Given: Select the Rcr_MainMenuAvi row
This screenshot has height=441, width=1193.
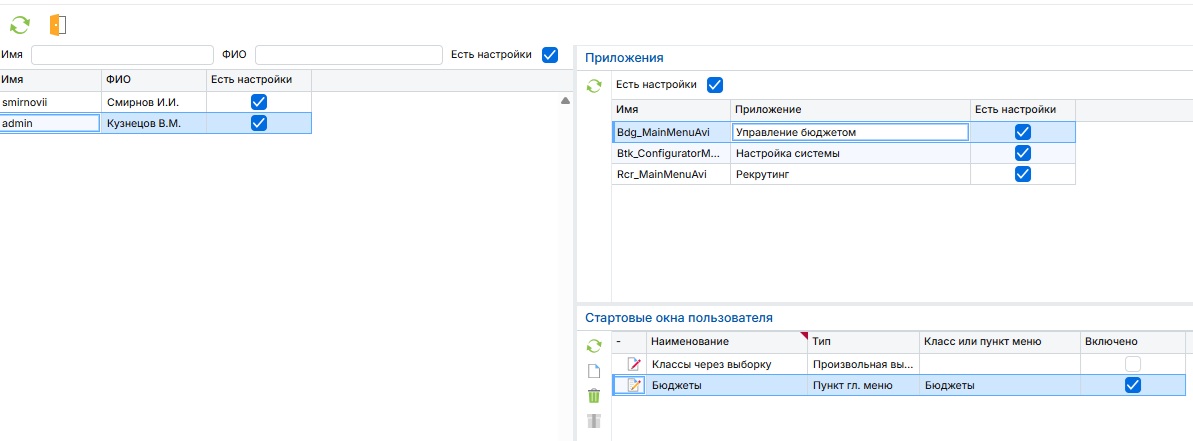Looking at the screenshot, I should pyautogui.click(x=844, y=174).
